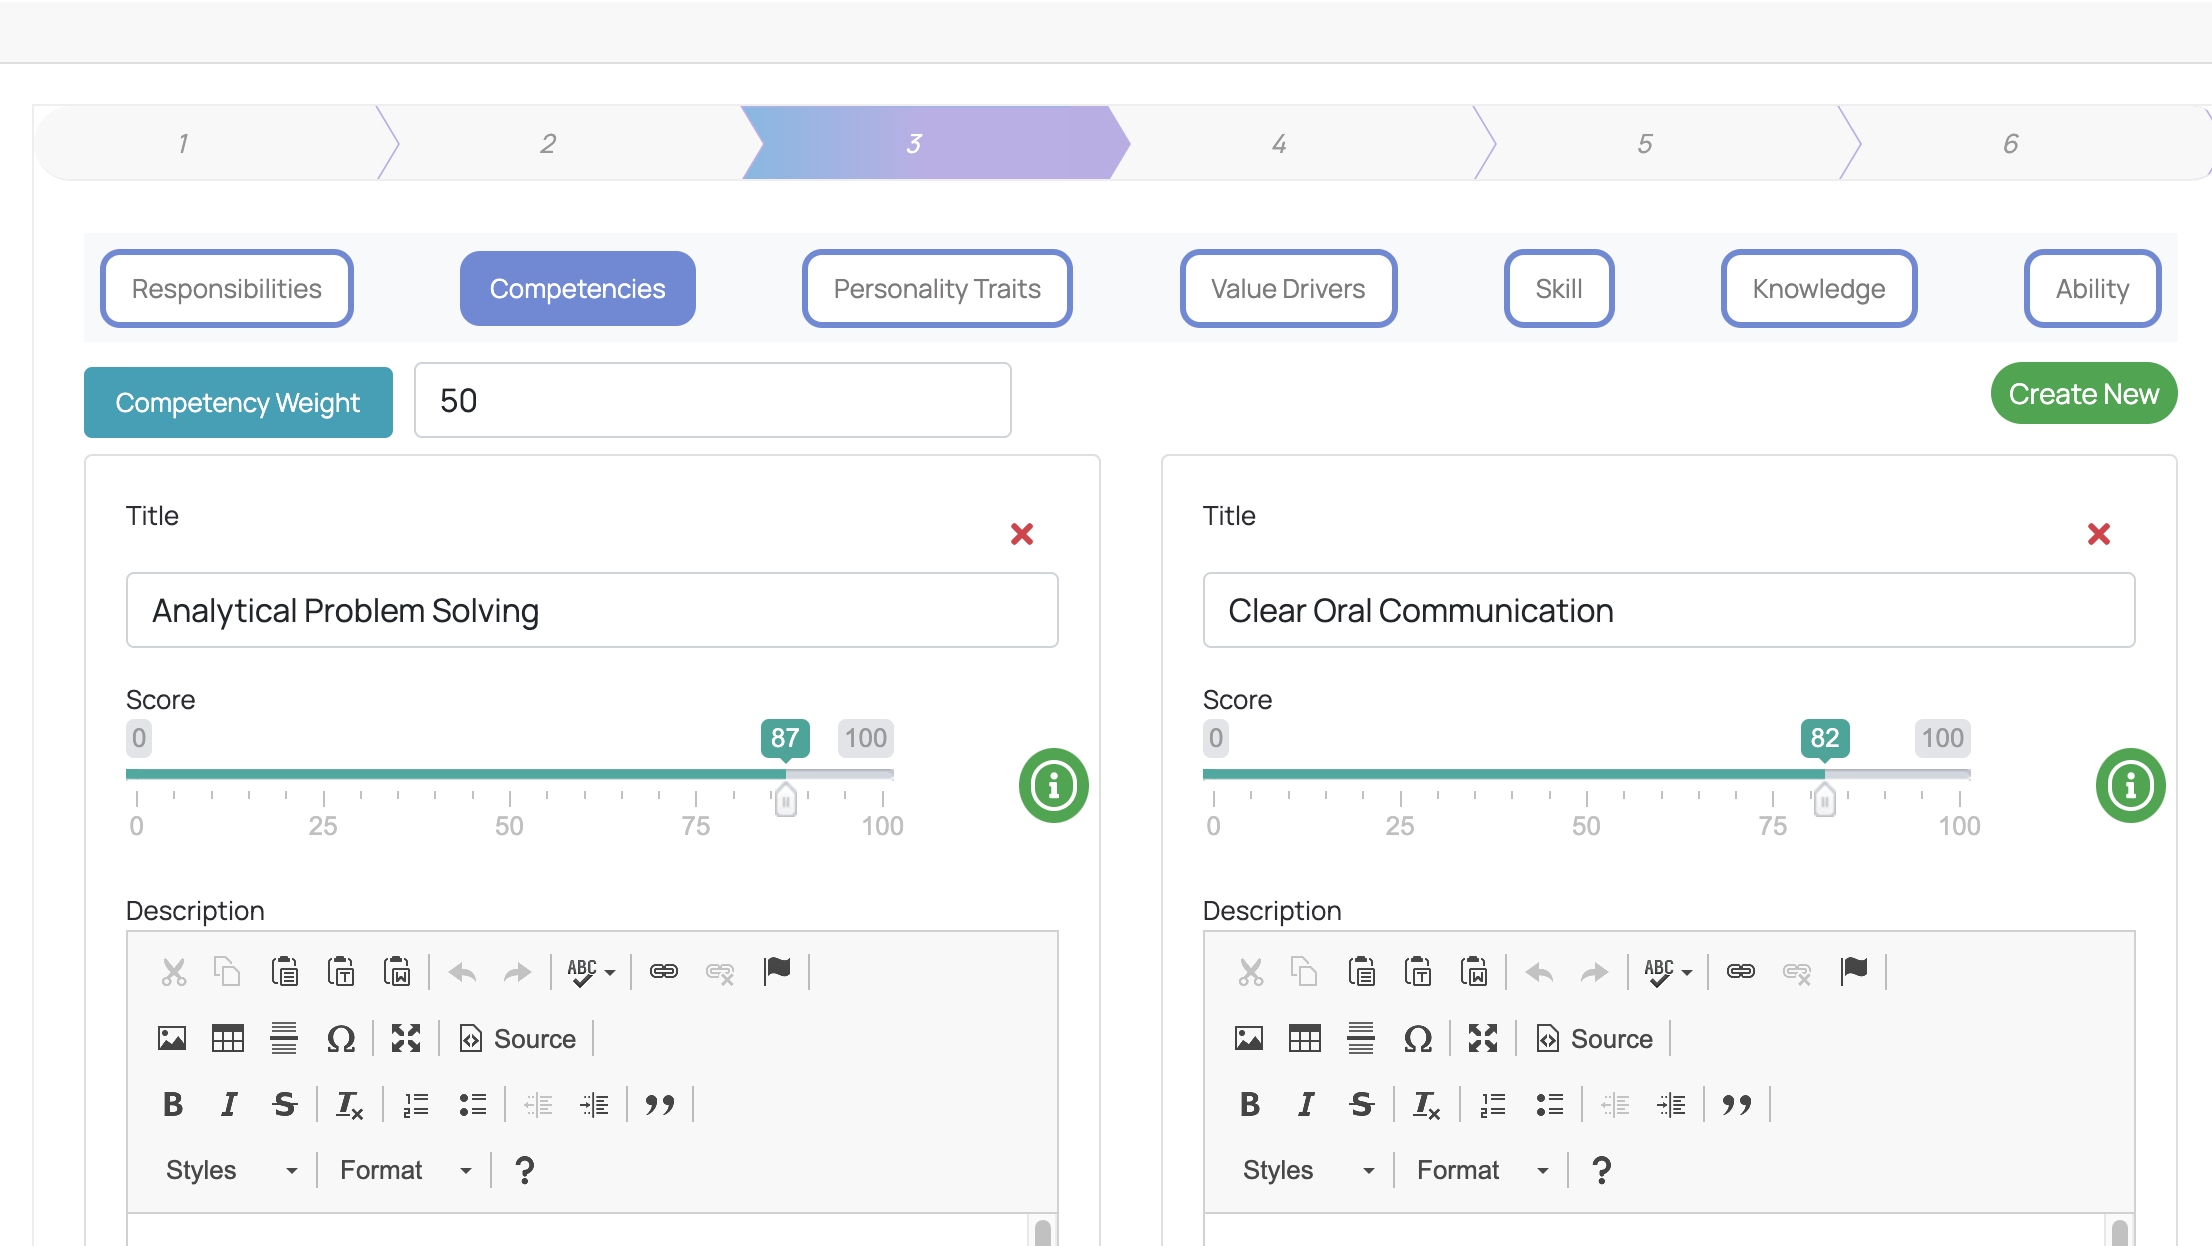Screen dimensions: 2212x1246
Task: Apply a blockquote in the left editor
Action: pyautogui.click(x=660, y=1104)
